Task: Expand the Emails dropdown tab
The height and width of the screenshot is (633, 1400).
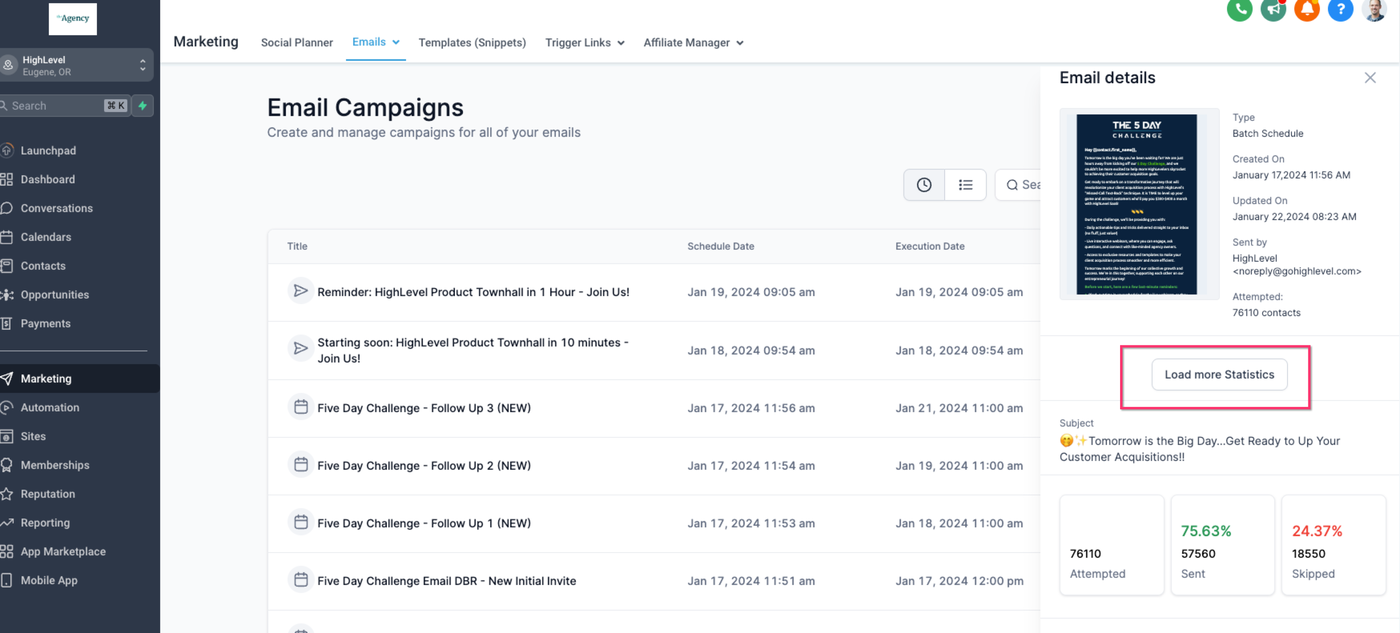Action: point(376,42)
